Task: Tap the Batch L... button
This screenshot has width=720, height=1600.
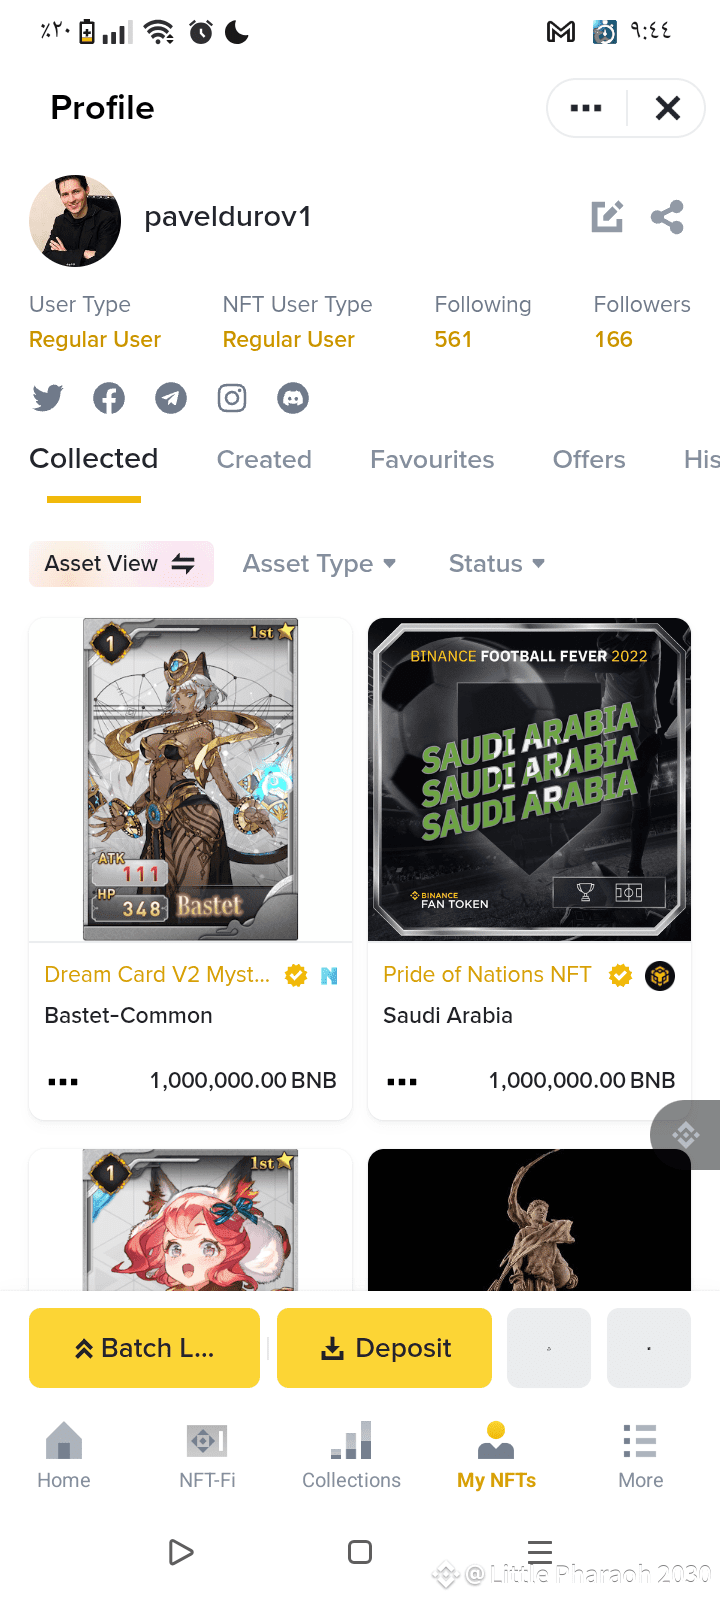Action: (144, 1348)
